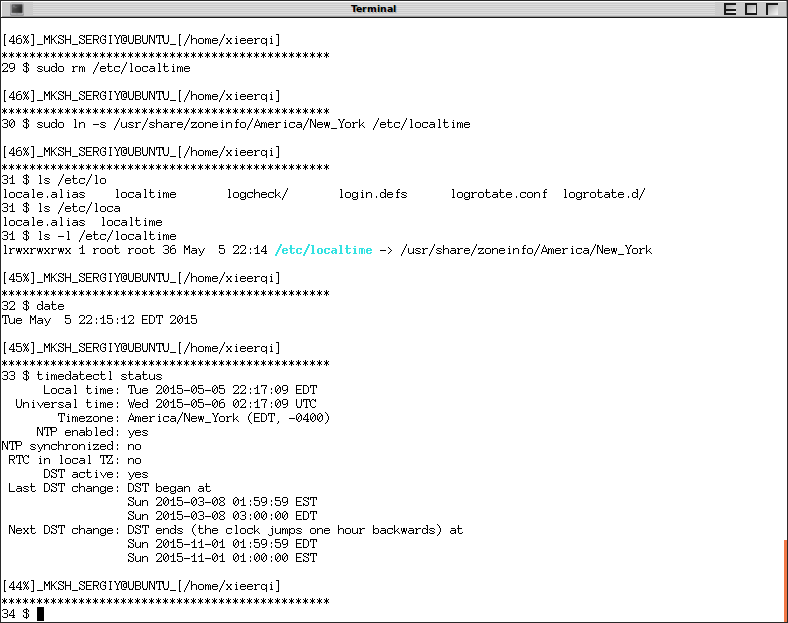Click 'Sun 2015-03-08 01:59:59 EST' line
This screenshot has height=623, width=788.
(222, 502)
